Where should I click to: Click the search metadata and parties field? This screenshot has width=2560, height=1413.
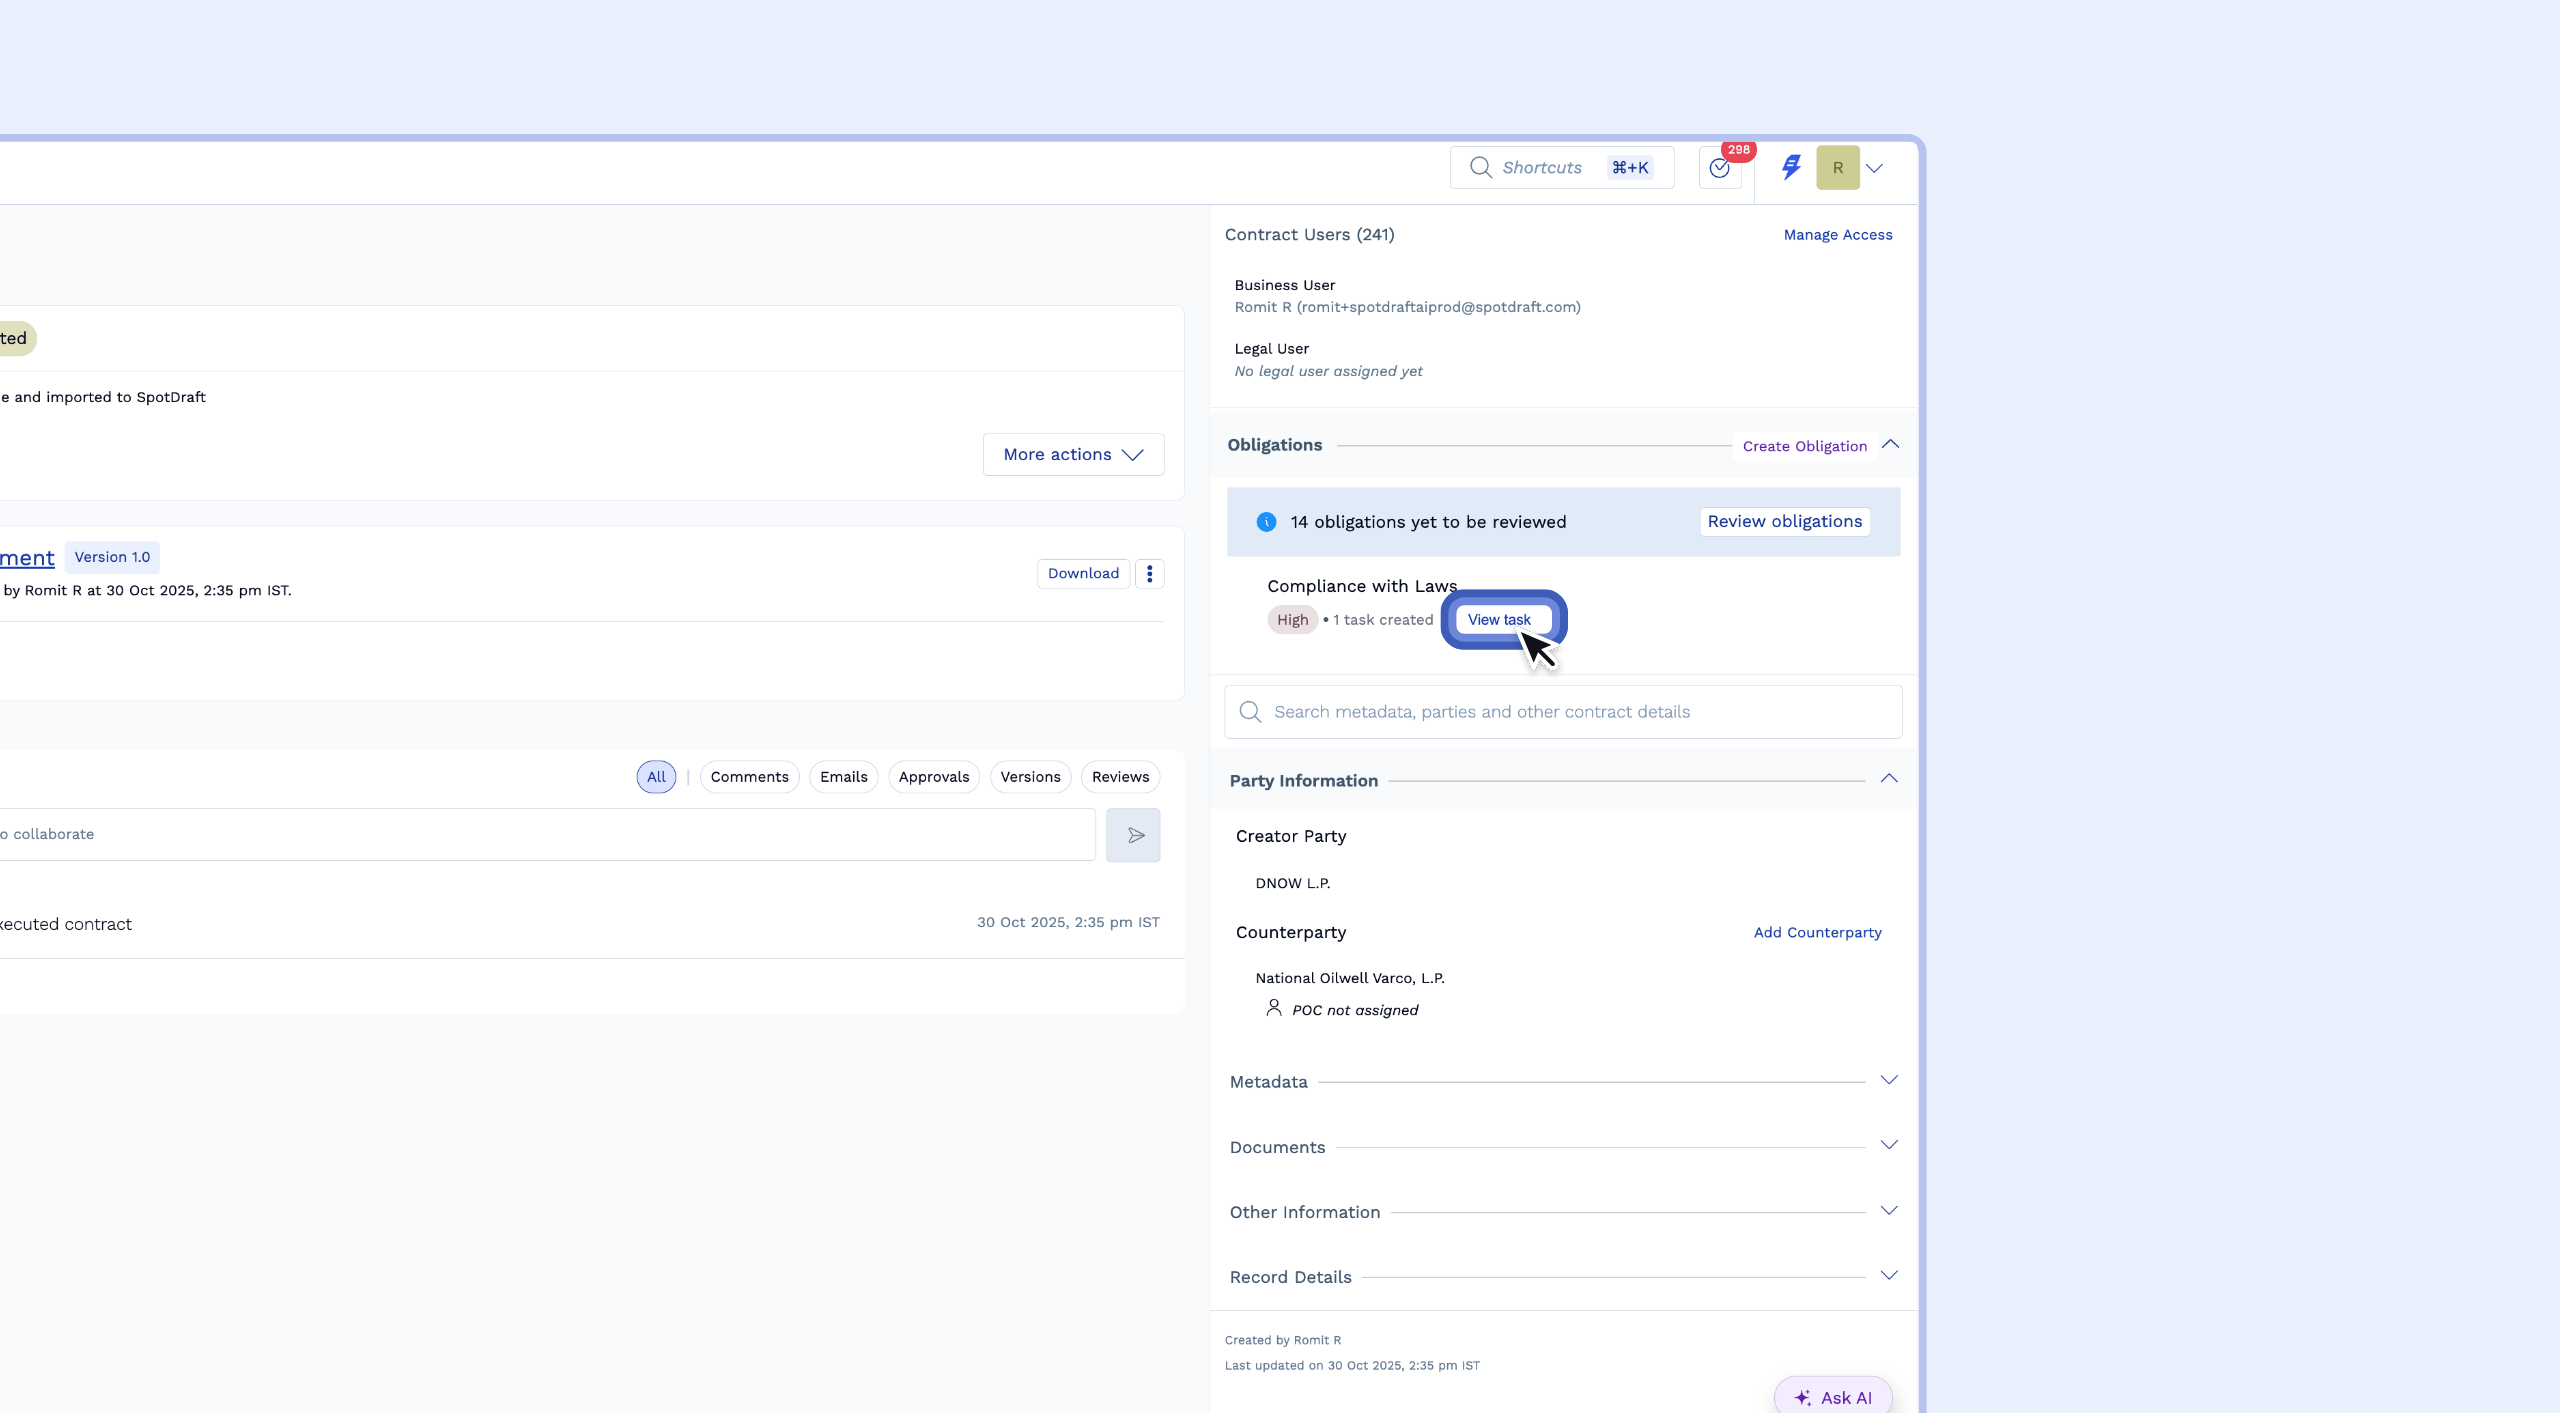pos(1580,712)
